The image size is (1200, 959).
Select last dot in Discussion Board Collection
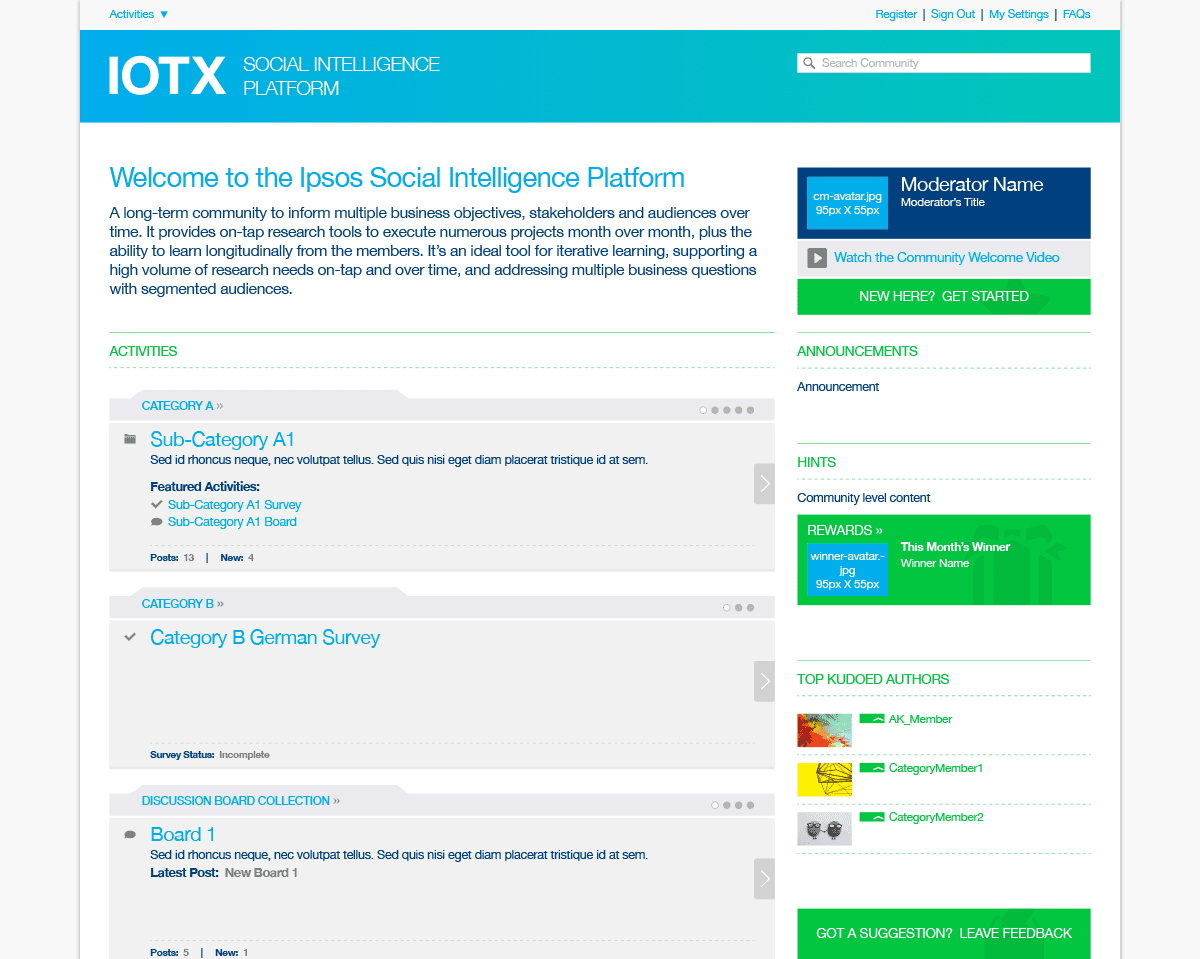750,805
